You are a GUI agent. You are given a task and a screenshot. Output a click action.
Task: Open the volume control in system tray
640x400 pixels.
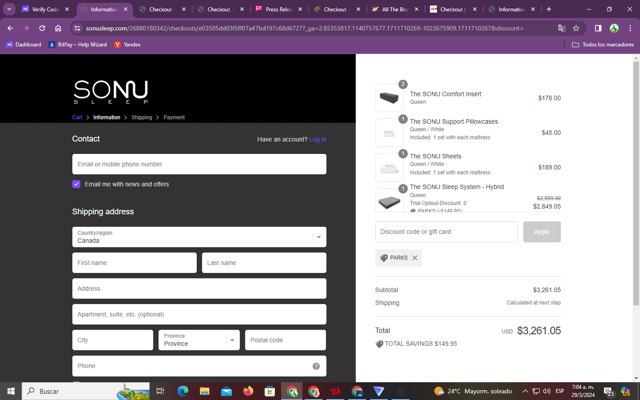(547, 391)
